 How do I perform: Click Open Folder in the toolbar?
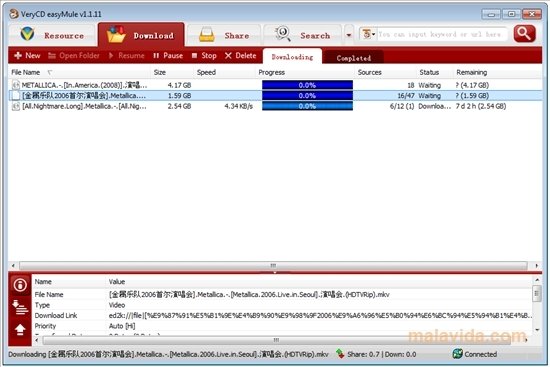point(74,55)
